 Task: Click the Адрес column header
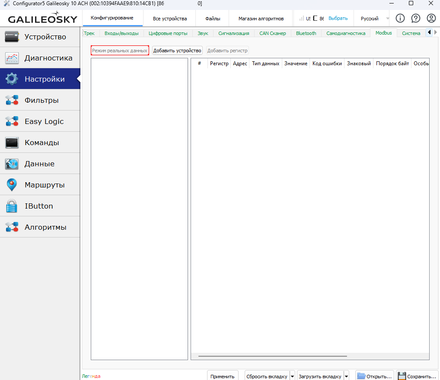tap(240, 63)
